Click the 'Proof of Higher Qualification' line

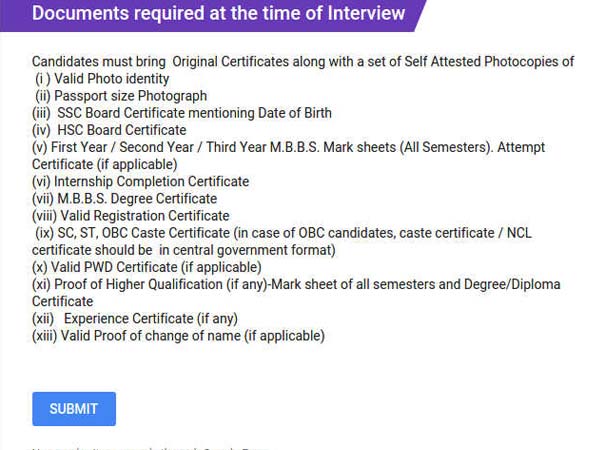pos(296,285)
